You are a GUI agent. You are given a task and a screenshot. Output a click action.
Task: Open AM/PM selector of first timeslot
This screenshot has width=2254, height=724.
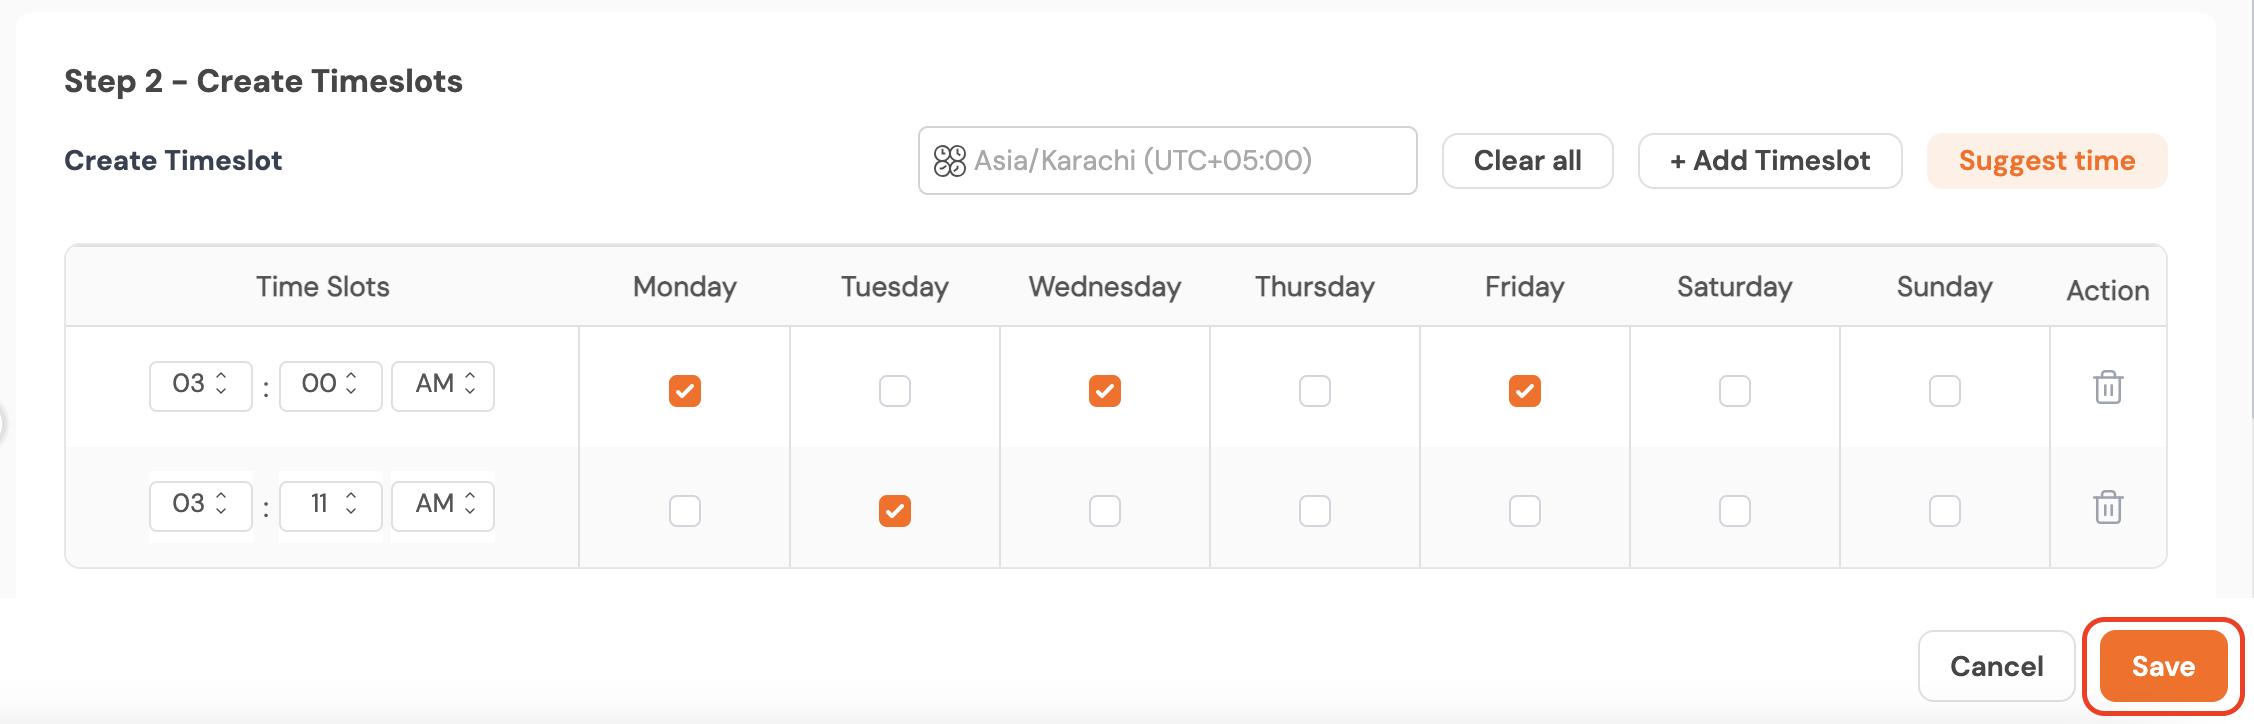[443, 385]
